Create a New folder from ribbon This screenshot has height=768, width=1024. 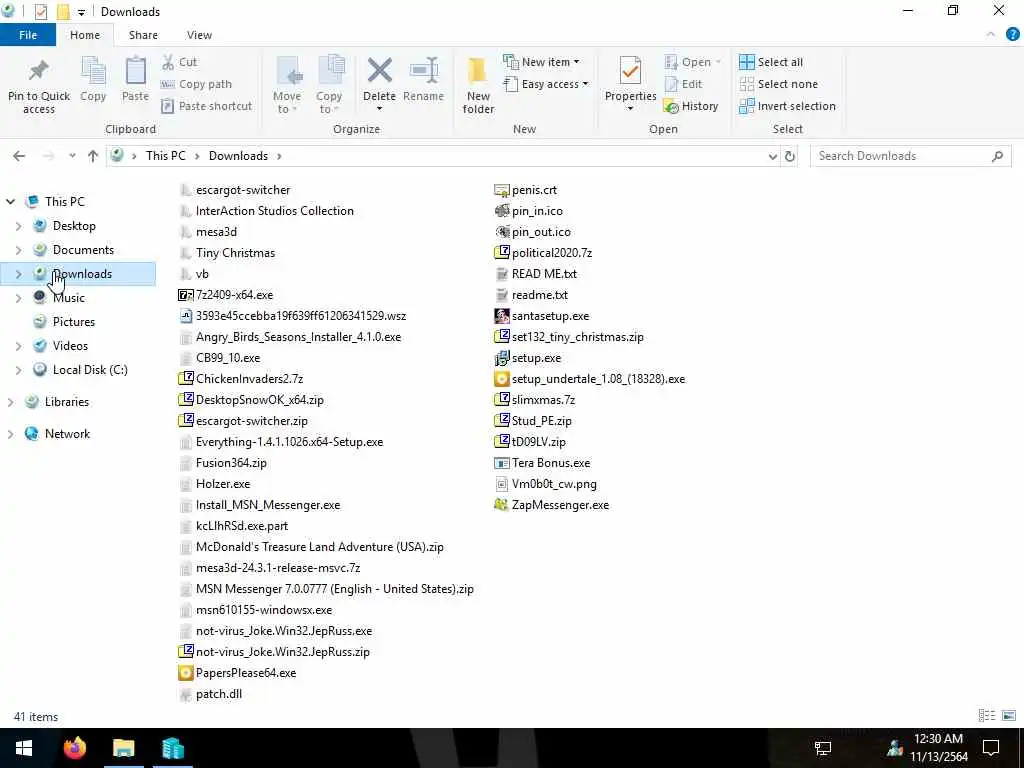point(478,85)
